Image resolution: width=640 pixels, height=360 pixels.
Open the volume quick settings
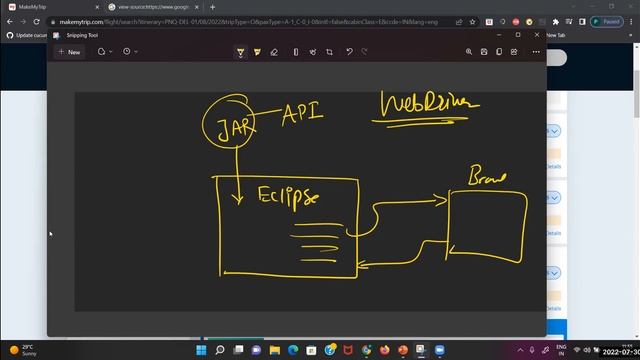pos(587,350)
